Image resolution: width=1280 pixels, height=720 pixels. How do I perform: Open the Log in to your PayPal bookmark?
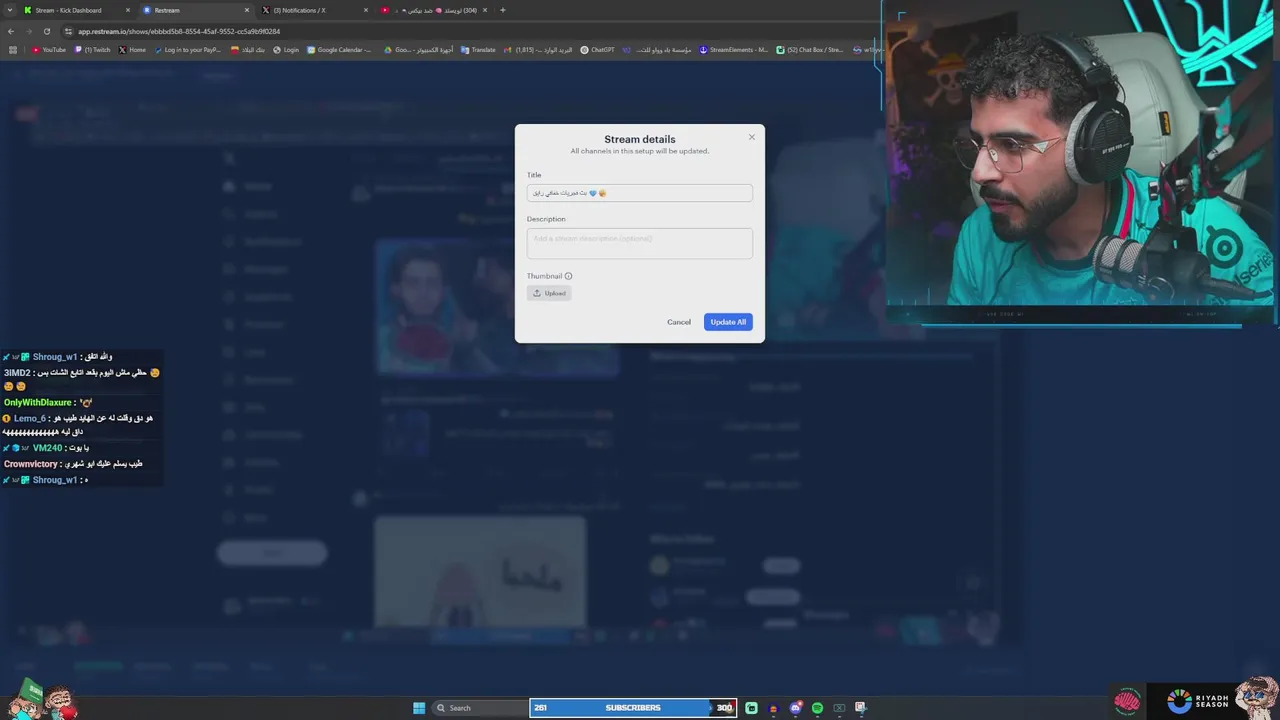tap(188, 50)
